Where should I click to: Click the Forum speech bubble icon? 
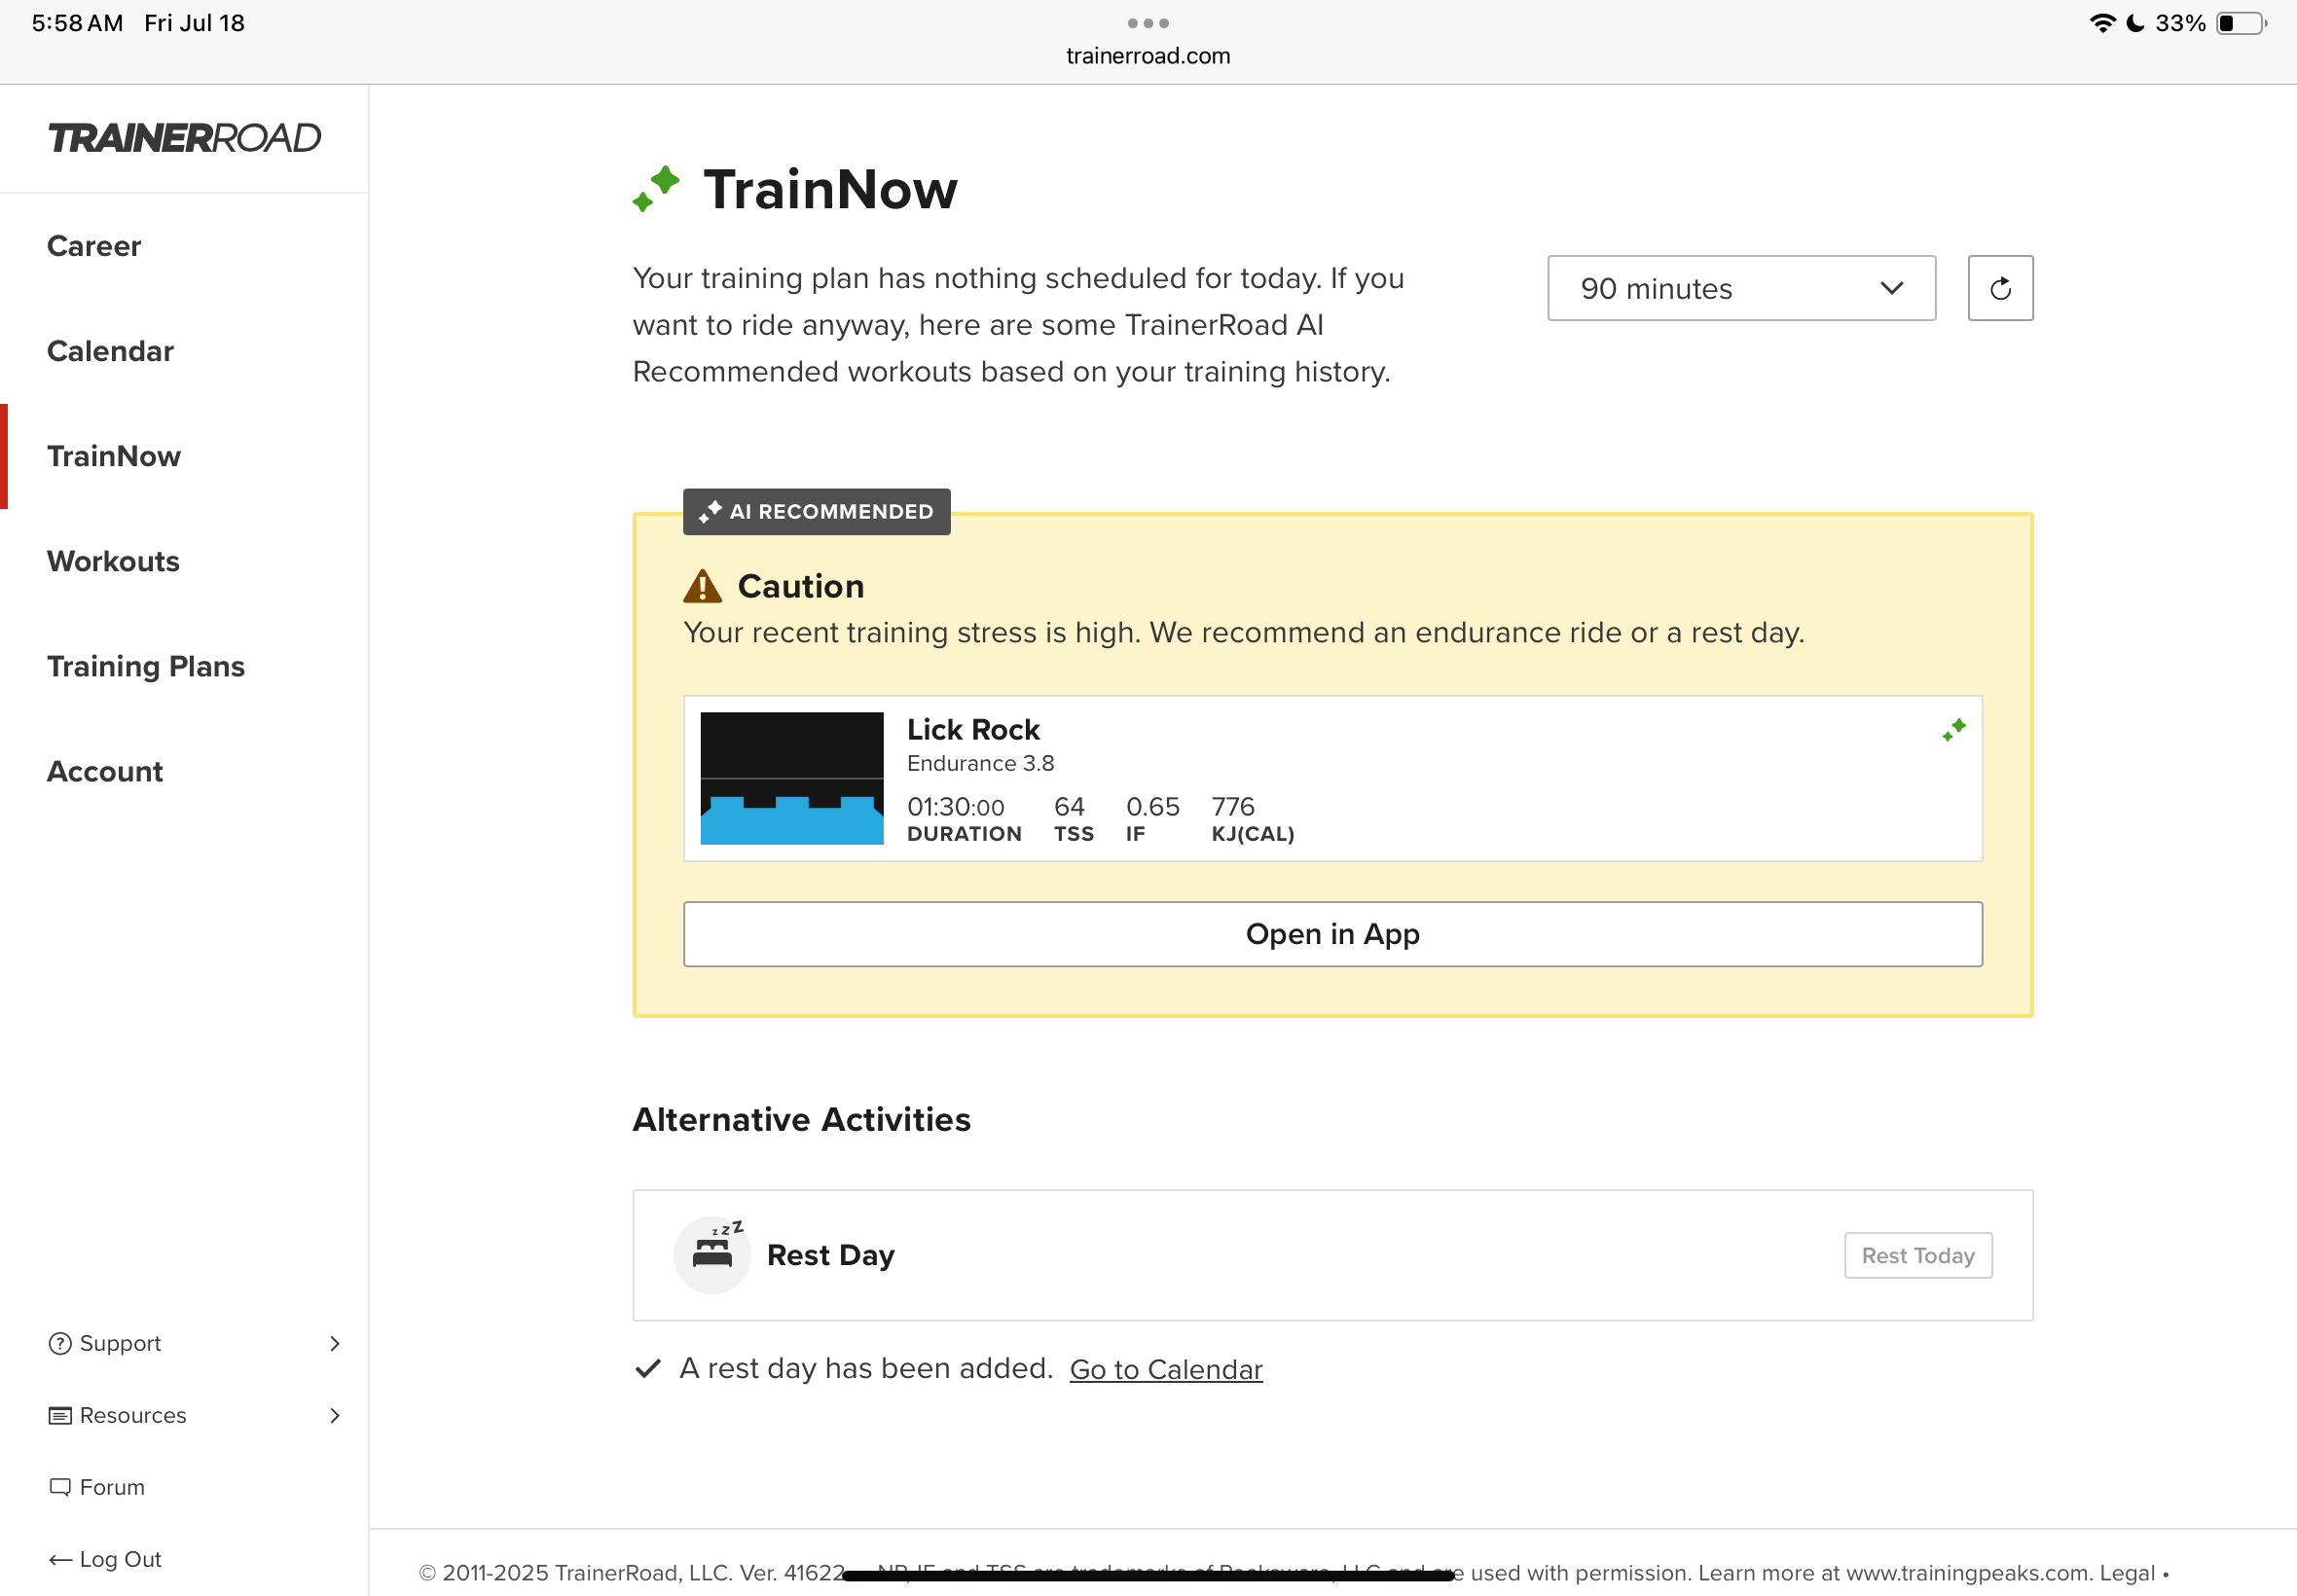click(x=60, y=1487)
